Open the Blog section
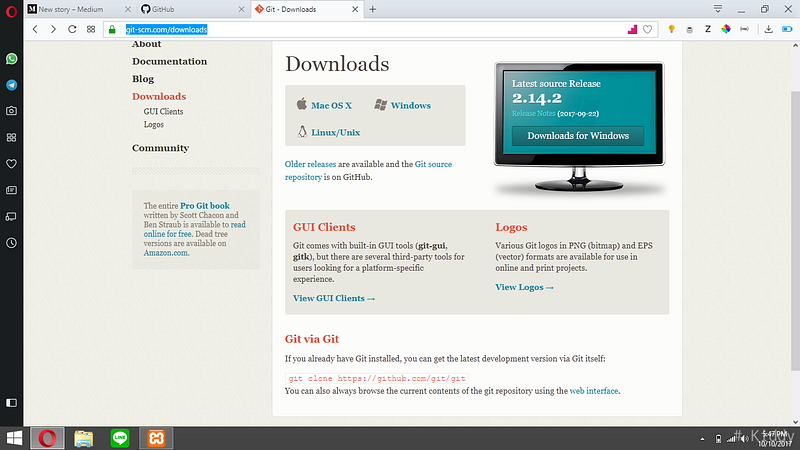800x450 pixels. pos(143,79)
